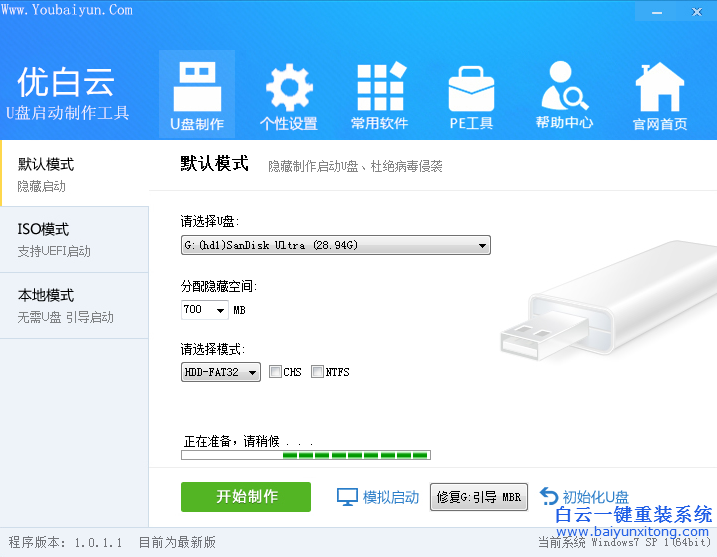The image size is (717, 557).
Task: Click the 模拟启动 monitor icon
Action: pyautogui.click(x=347, y=497)
